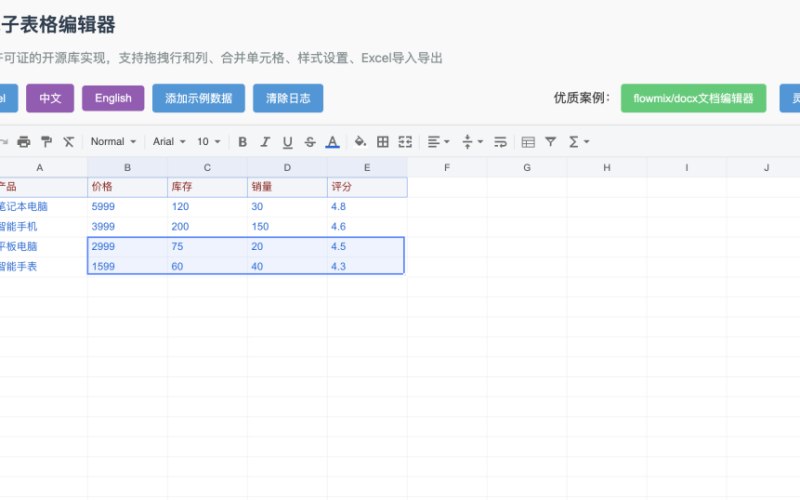Select cell with price 3999

tap(127, 227)
